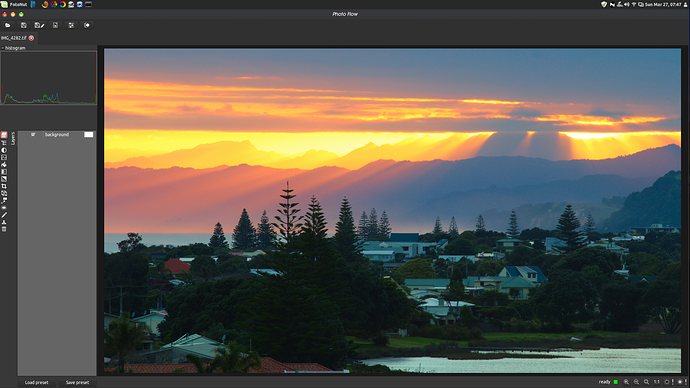
Task: Click the Load preset button
Action: 37,382
